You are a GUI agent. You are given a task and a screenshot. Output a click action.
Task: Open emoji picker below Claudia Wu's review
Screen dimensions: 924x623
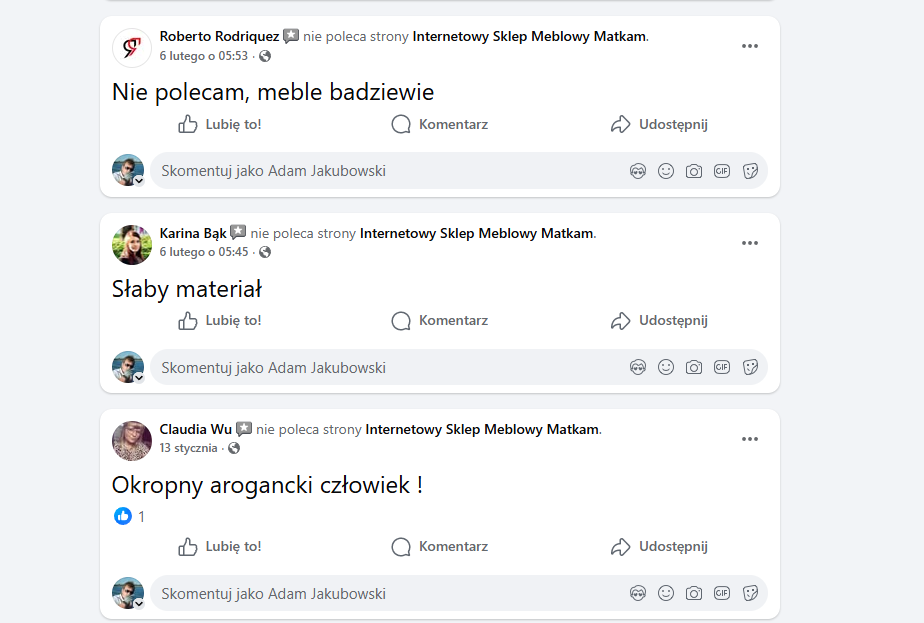(x=666, y=593)
